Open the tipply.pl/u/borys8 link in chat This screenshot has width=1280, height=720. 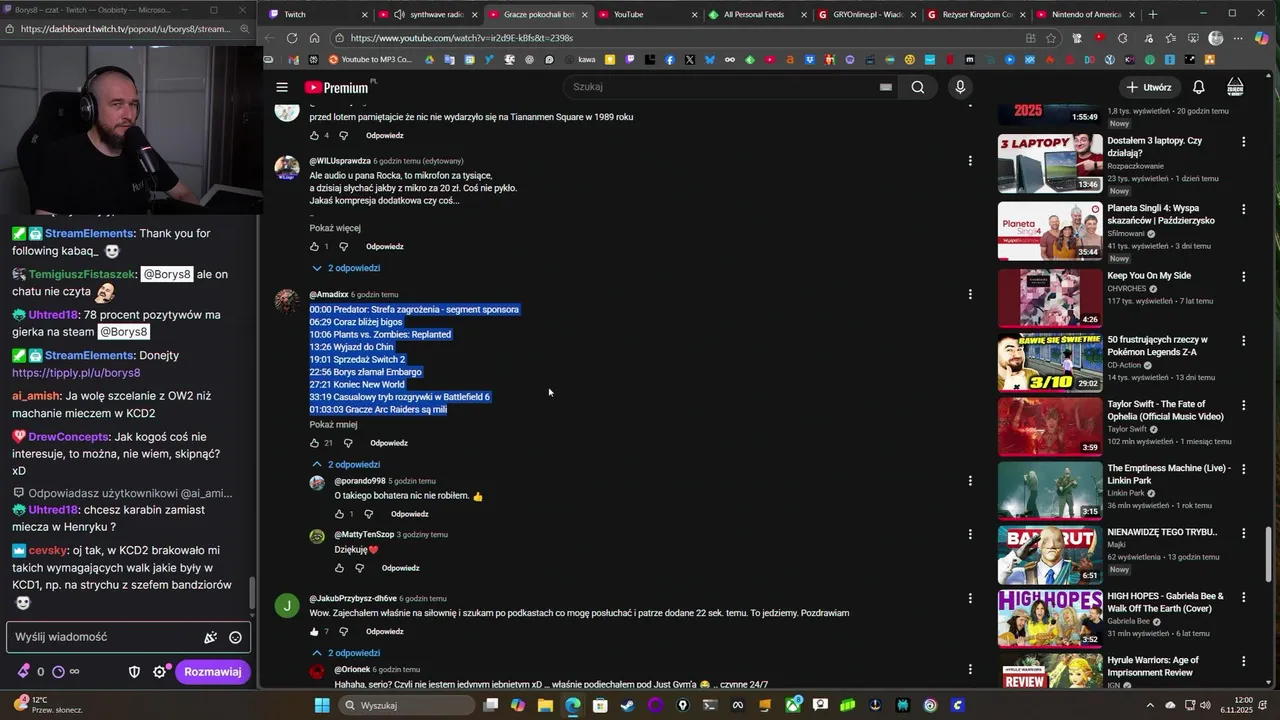[x=76, y=373]
